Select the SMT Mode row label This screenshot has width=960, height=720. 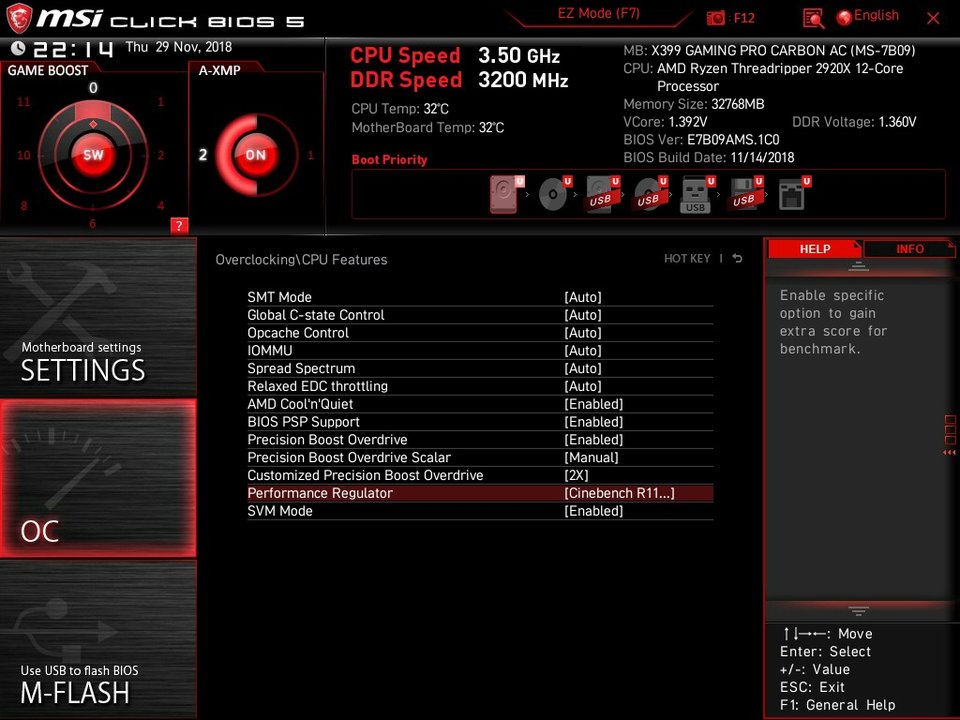[279, 297]
